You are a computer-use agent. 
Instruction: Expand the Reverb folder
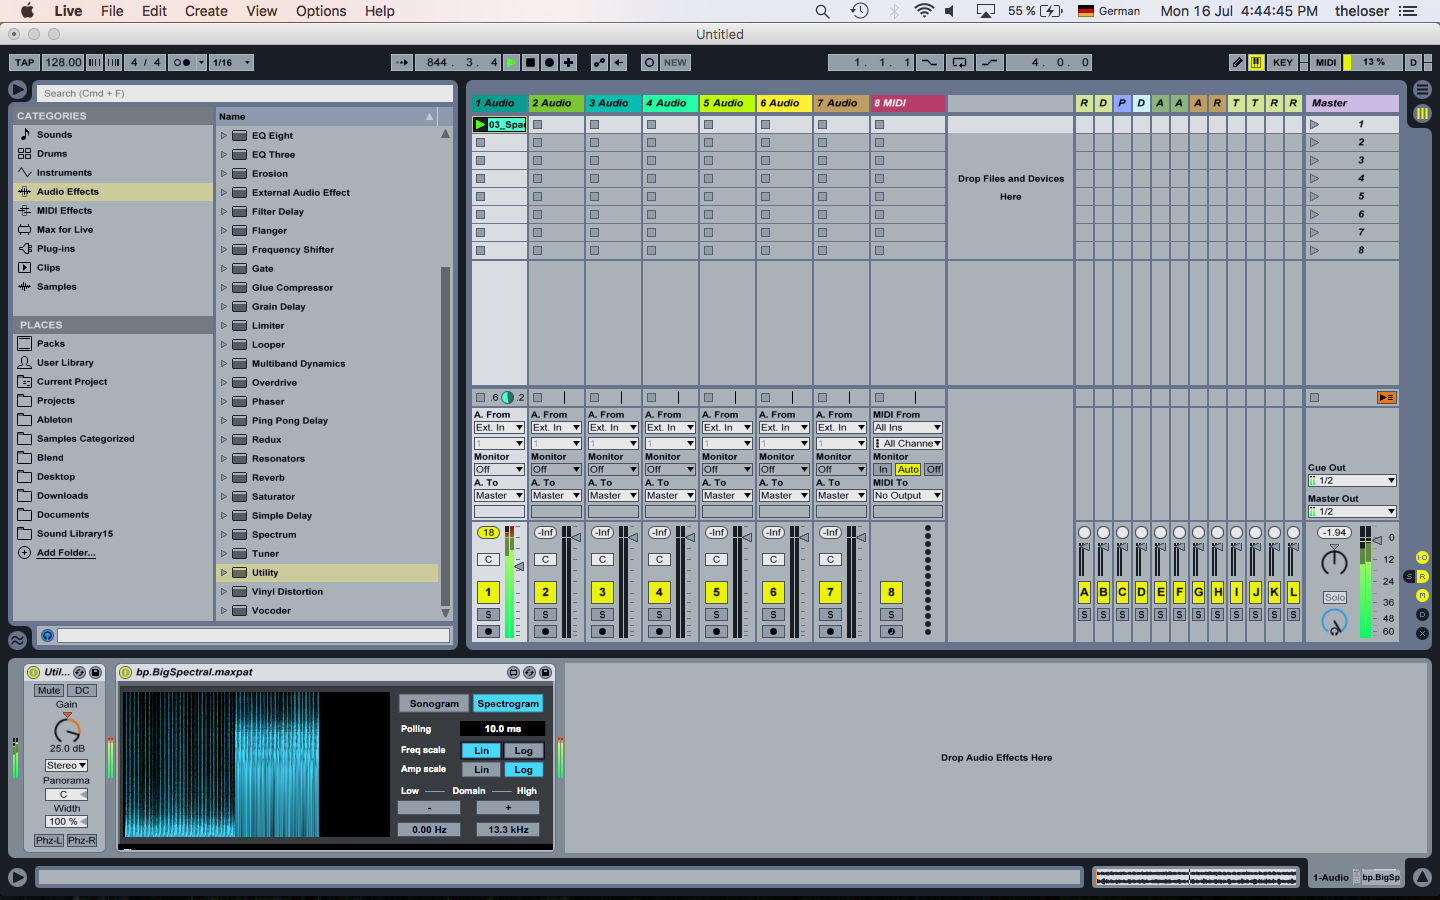click(x=224, y=478)
